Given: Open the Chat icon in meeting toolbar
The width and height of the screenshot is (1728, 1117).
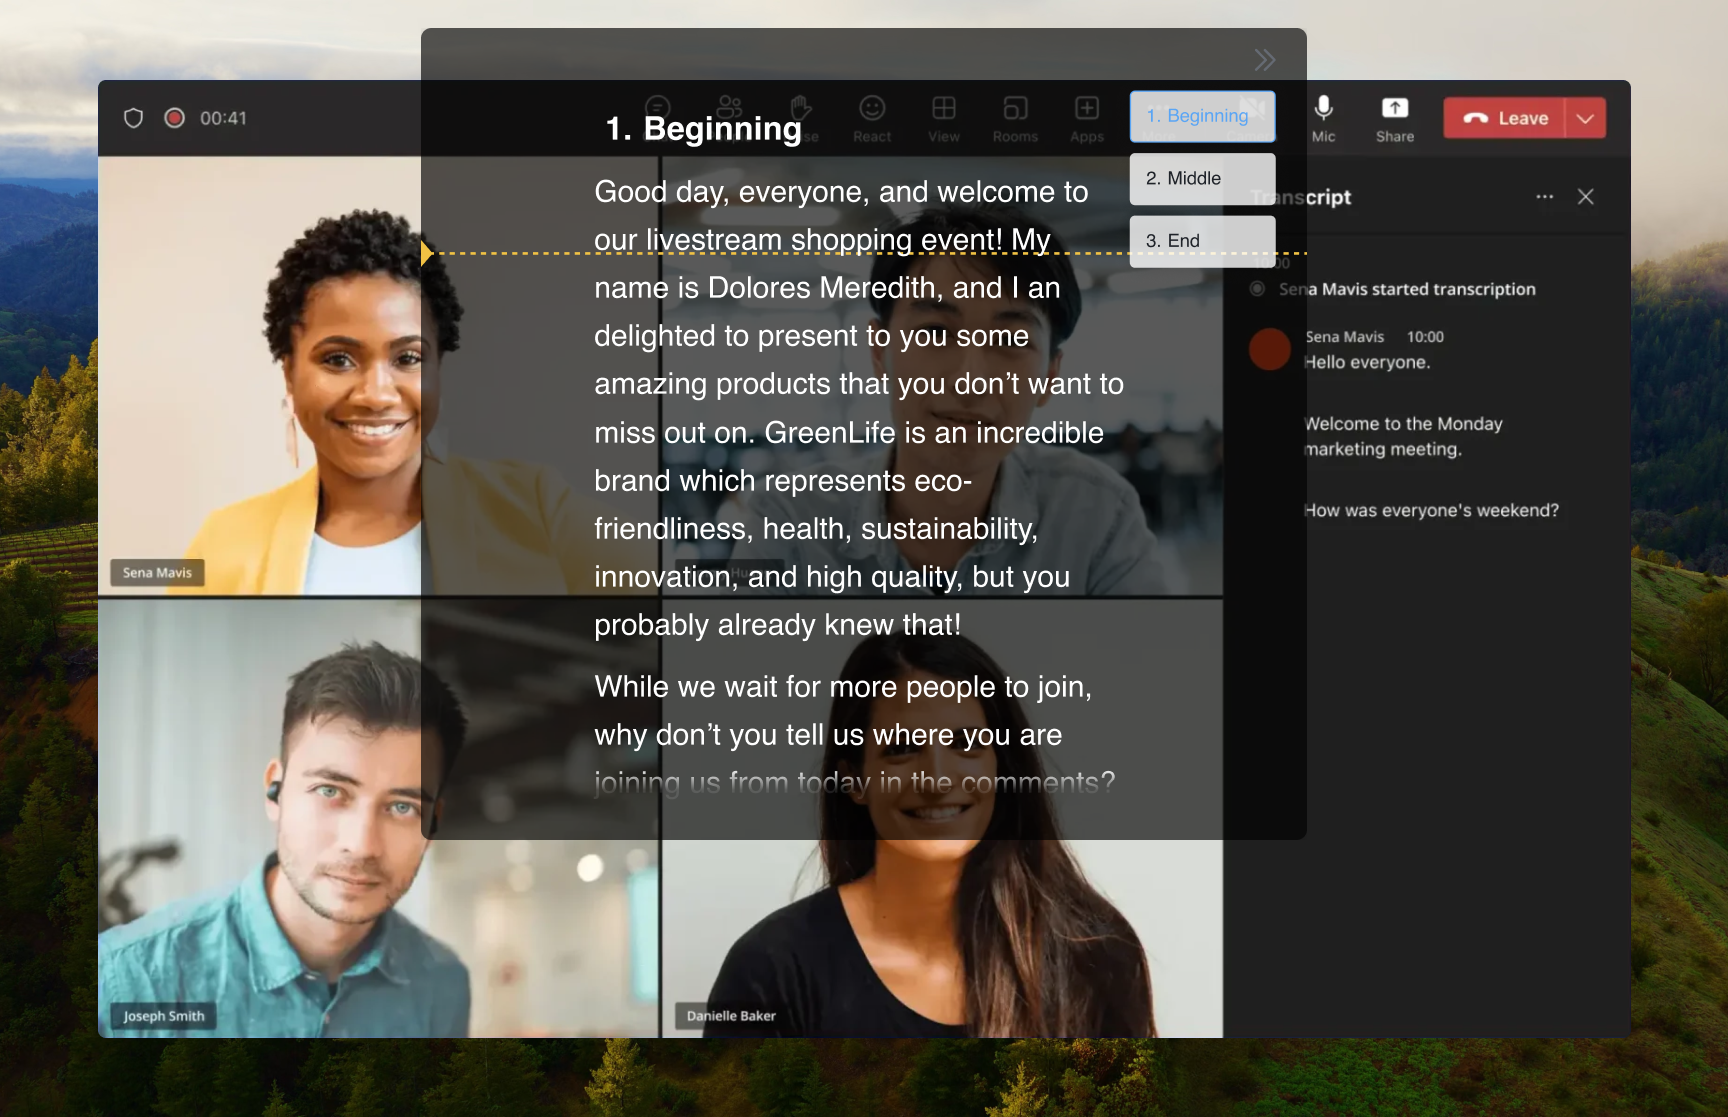Looking at the screenshot, I should pyautogui.click(x=658, y=108).
